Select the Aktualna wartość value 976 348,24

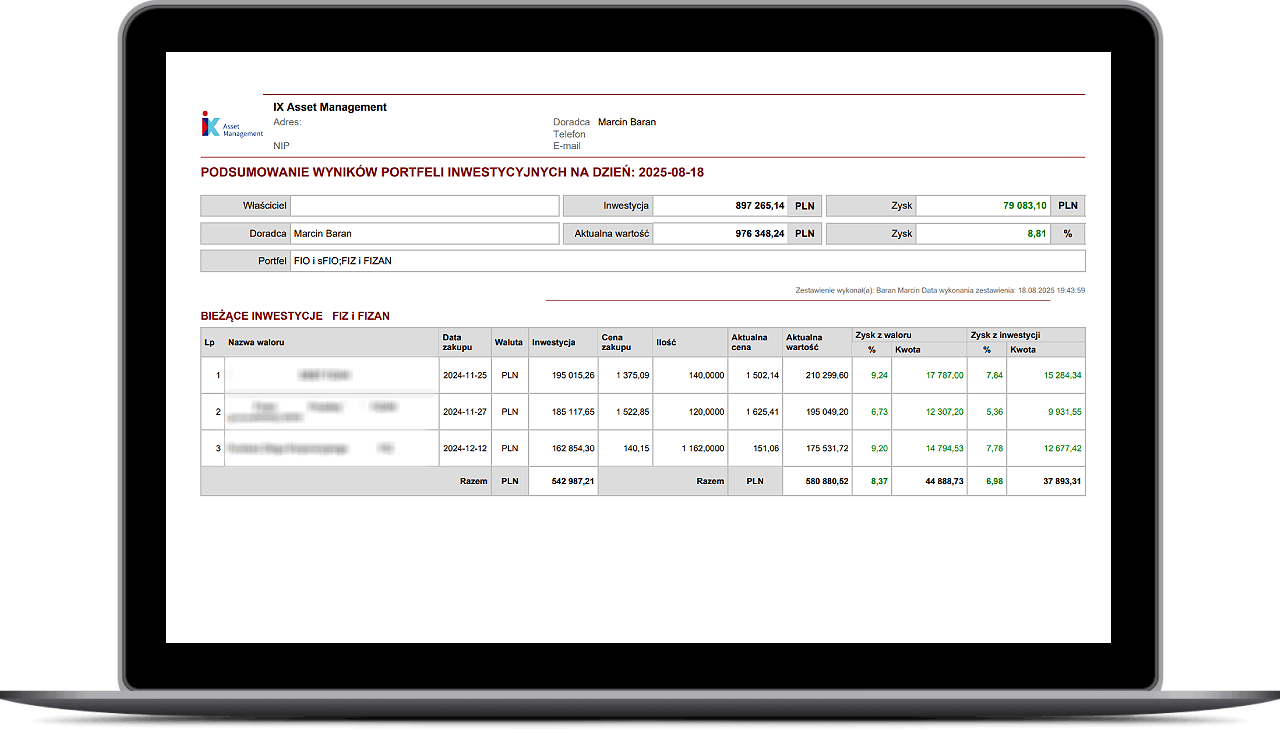tap(719, 234)
